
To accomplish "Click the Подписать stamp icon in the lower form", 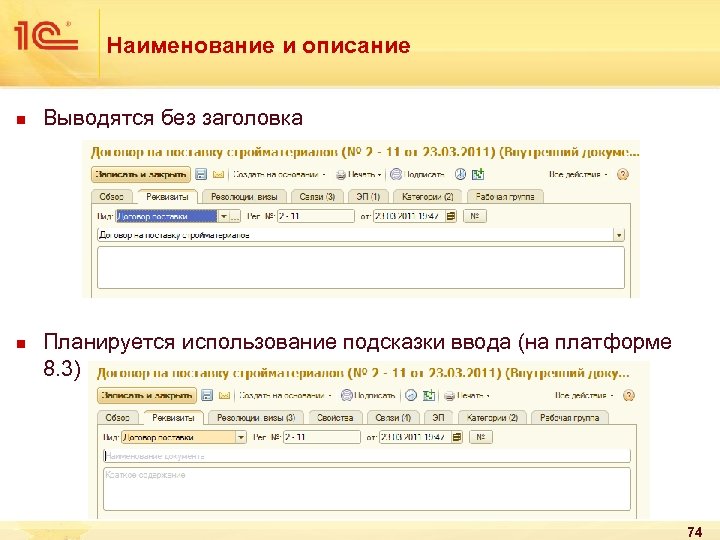I will click(347, 395).
